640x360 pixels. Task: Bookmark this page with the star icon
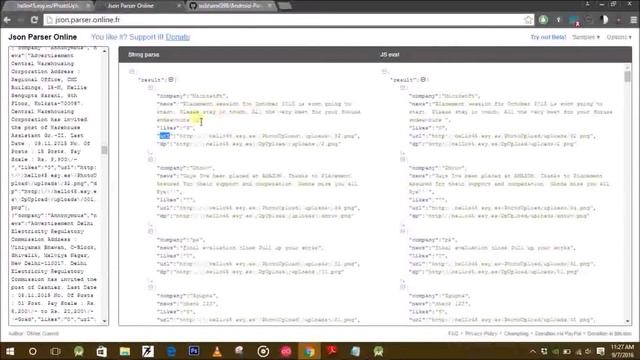528,20
